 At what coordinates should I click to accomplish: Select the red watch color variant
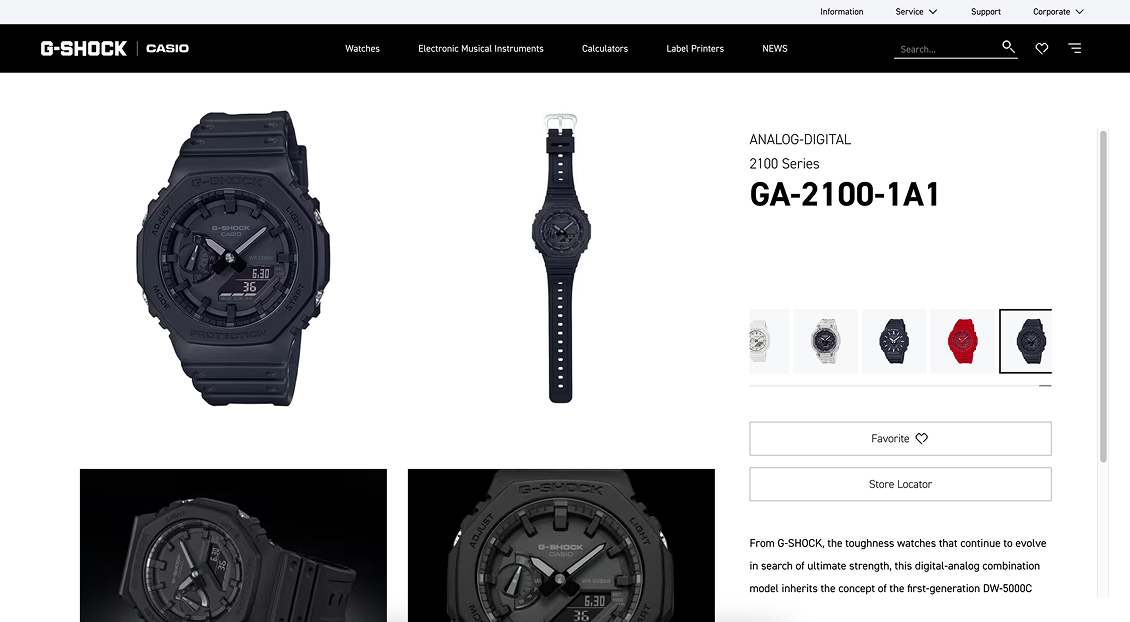click(962, 341)
